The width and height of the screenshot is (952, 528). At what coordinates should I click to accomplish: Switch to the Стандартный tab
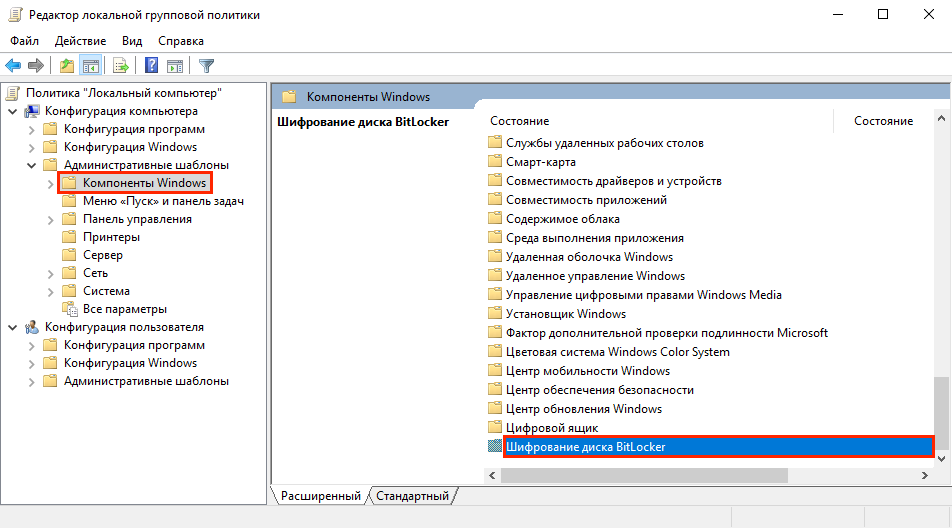pyautogui.click(x=412, y=496)
